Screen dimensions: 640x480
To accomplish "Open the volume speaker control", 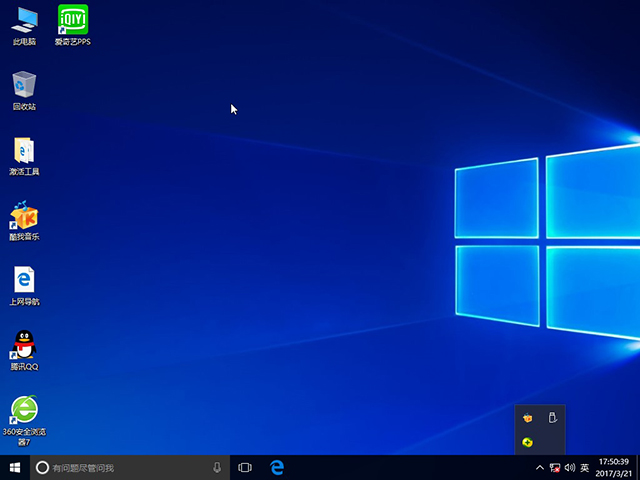I will (569, 467).
